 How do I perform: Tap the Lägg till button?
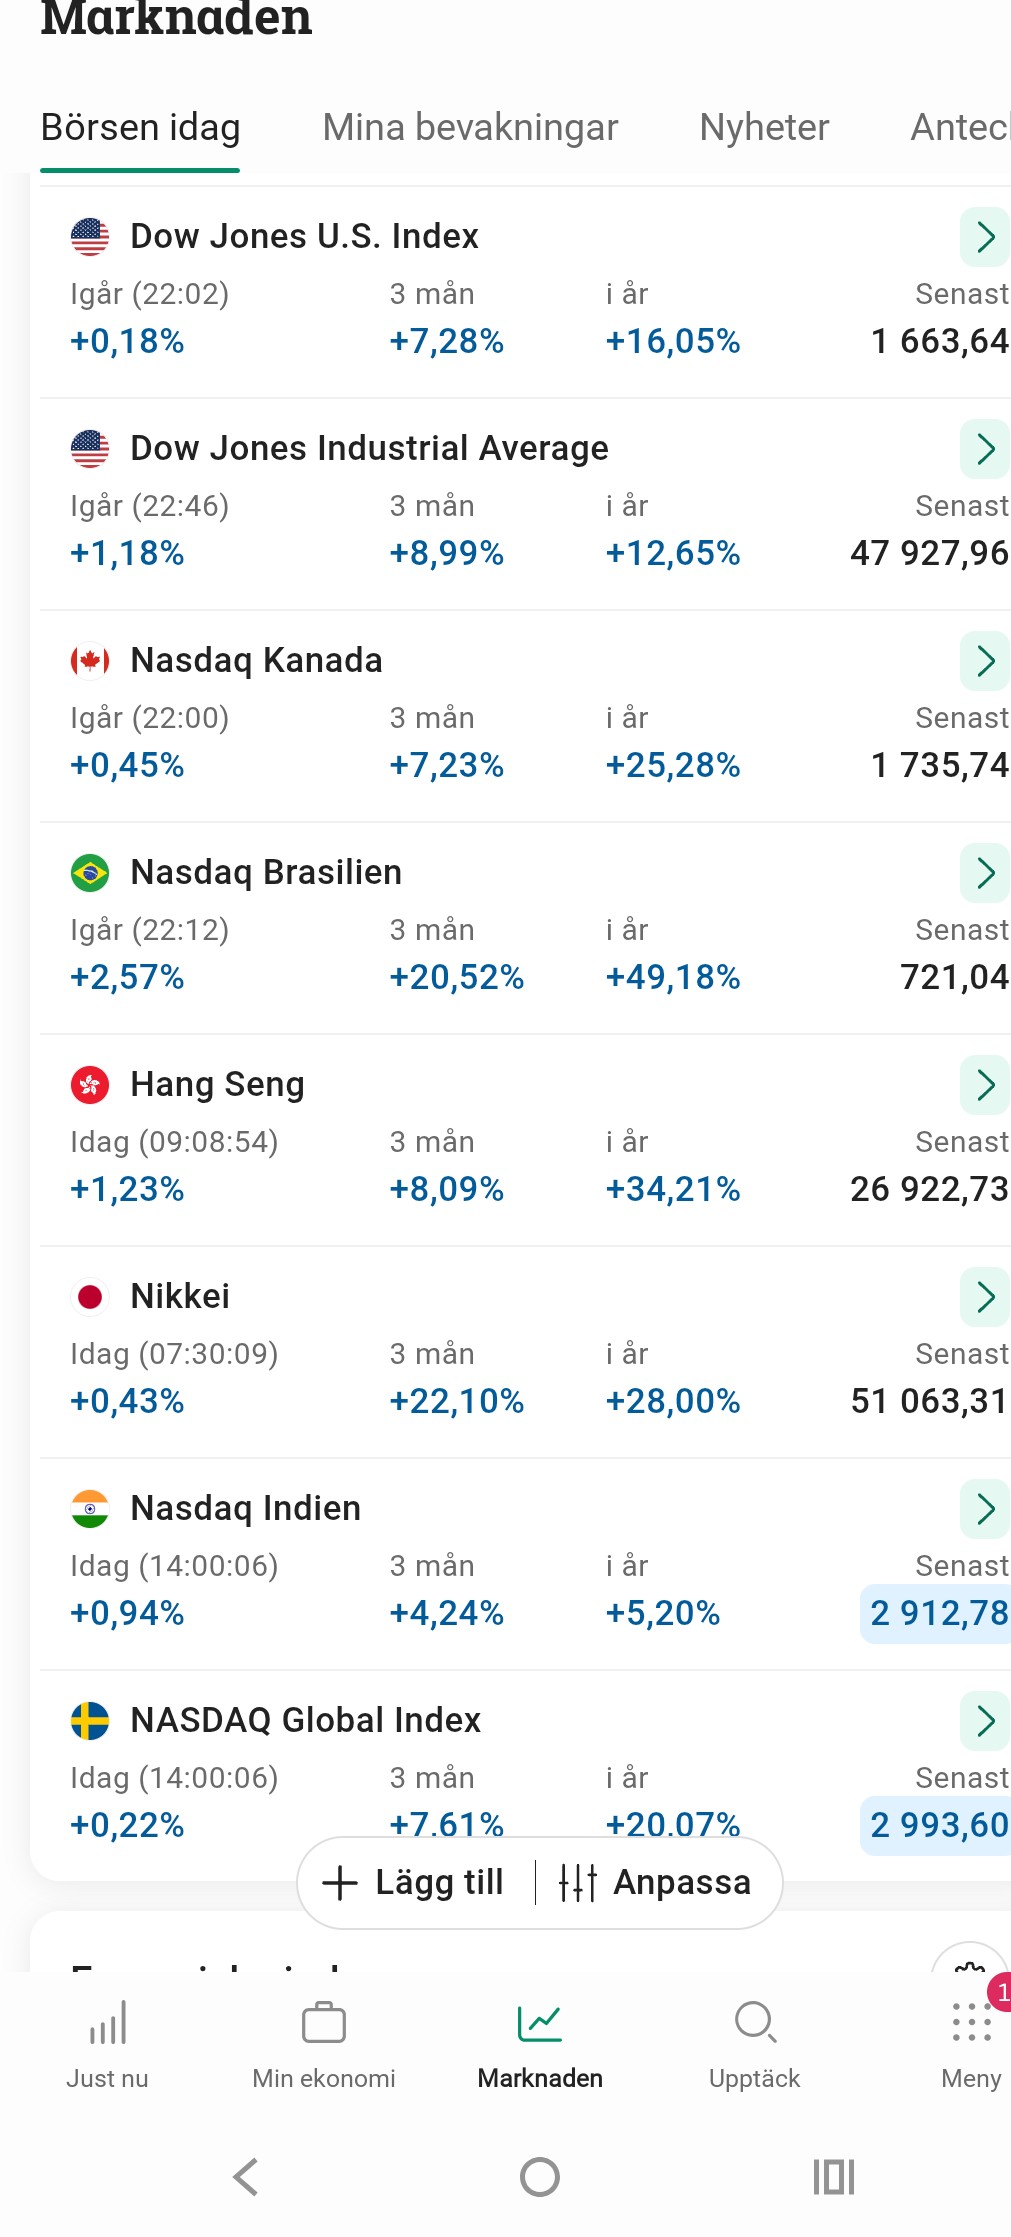coord(414,1882)
